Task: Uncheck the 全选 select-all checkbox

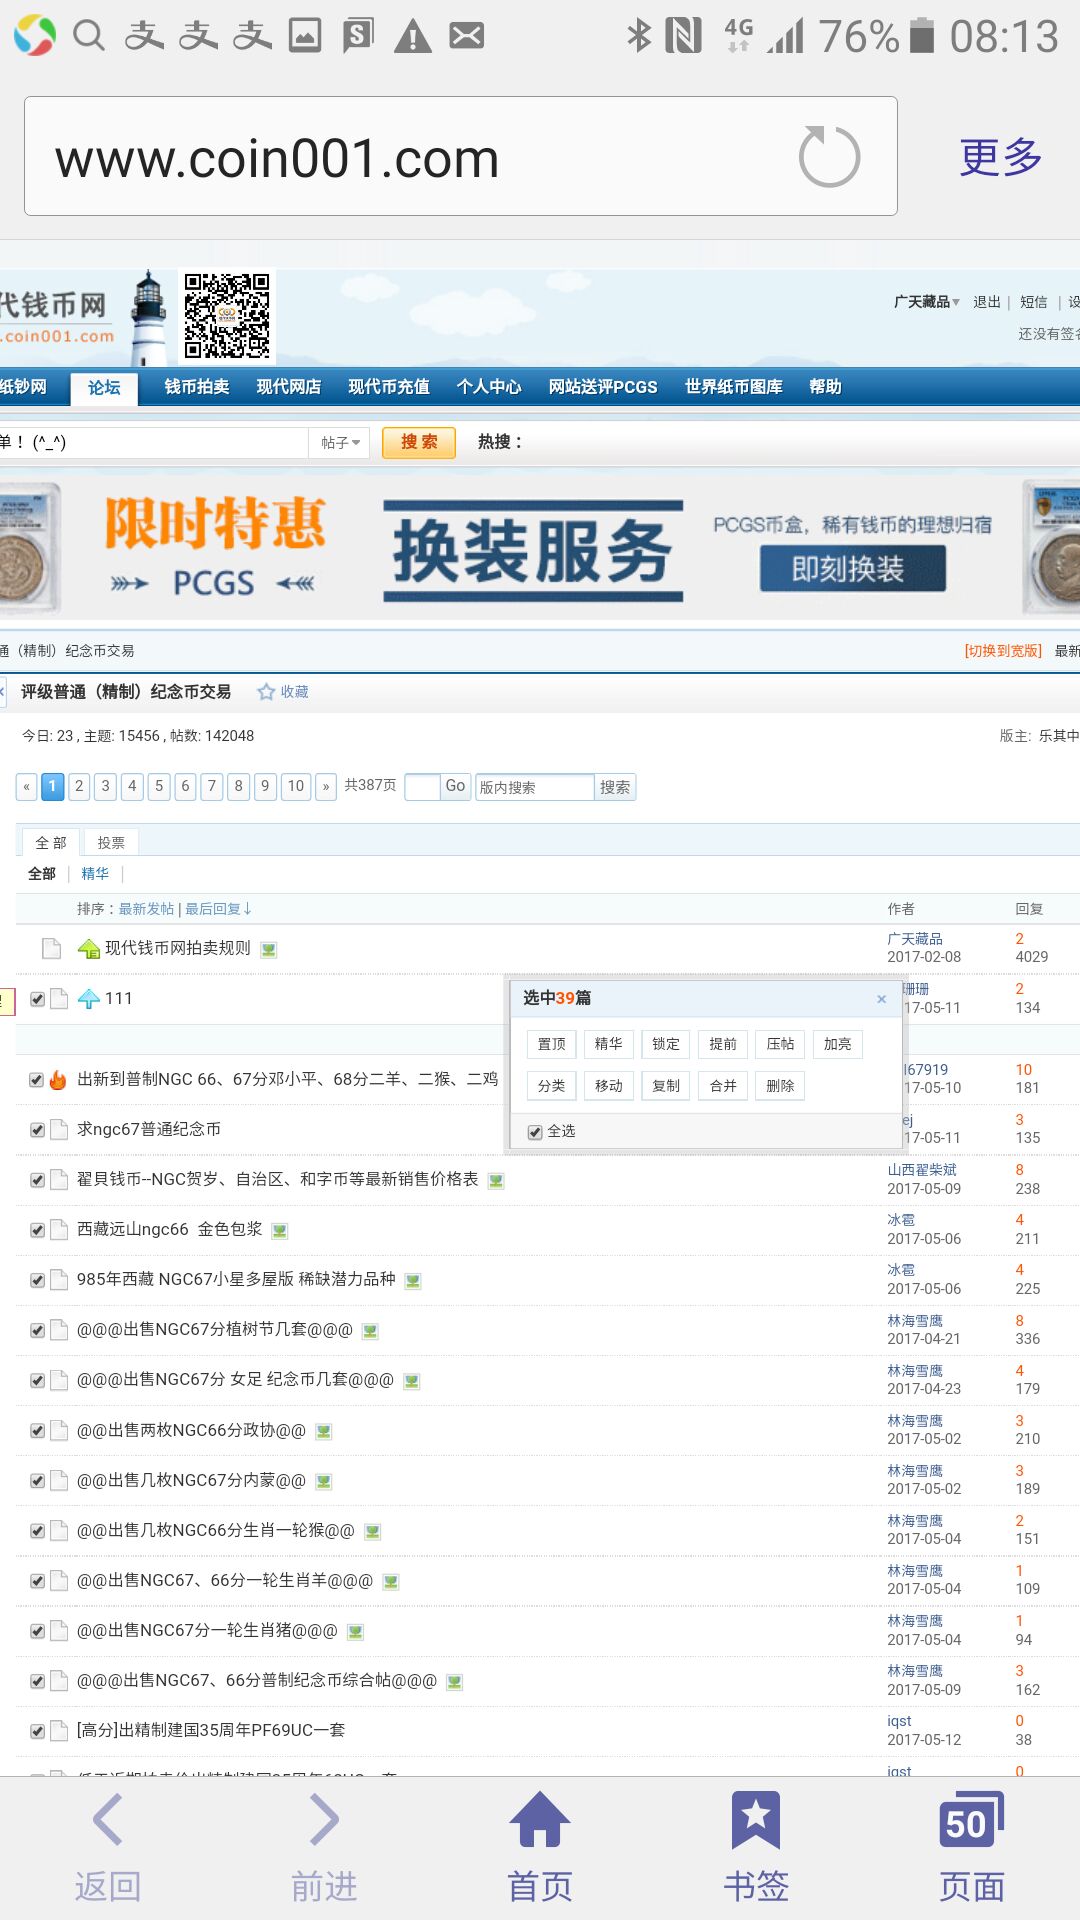Action: click(x=535, y=1132)
